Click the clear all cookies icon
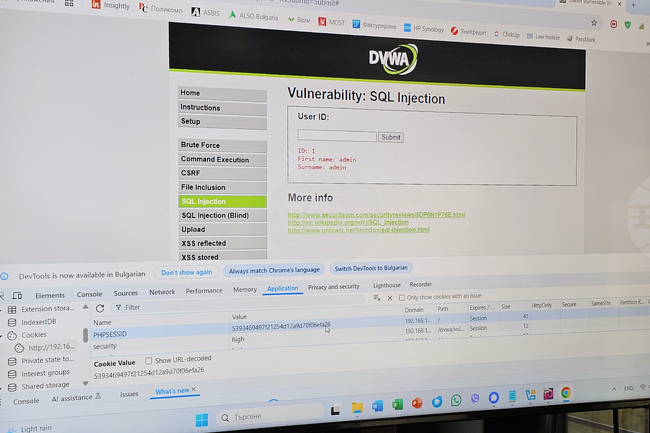This screenshot has width=650, height=433. click(x=376, y=297)
